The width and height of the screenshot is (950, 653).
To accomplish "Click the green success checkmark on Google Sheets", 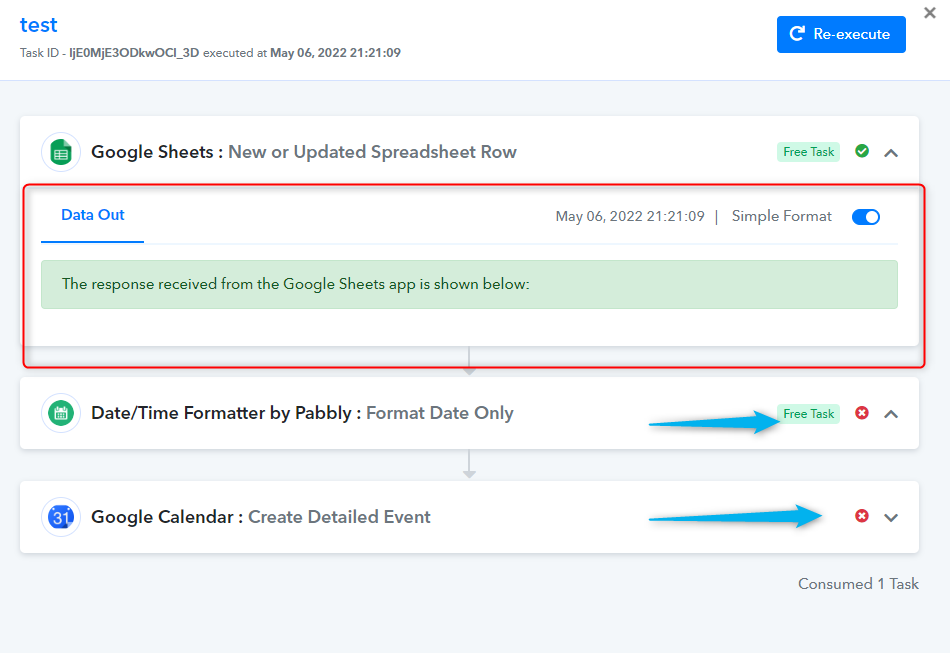I will [x=862, y=151].
